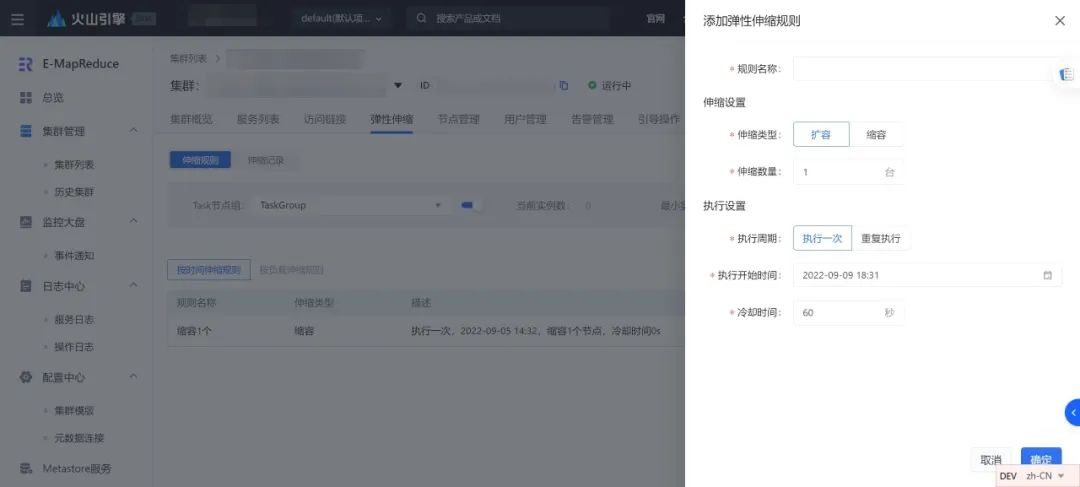Open 服务日志 in sidebar
The width and height of the screenshot is (1080, 487).
coord(74,320)
